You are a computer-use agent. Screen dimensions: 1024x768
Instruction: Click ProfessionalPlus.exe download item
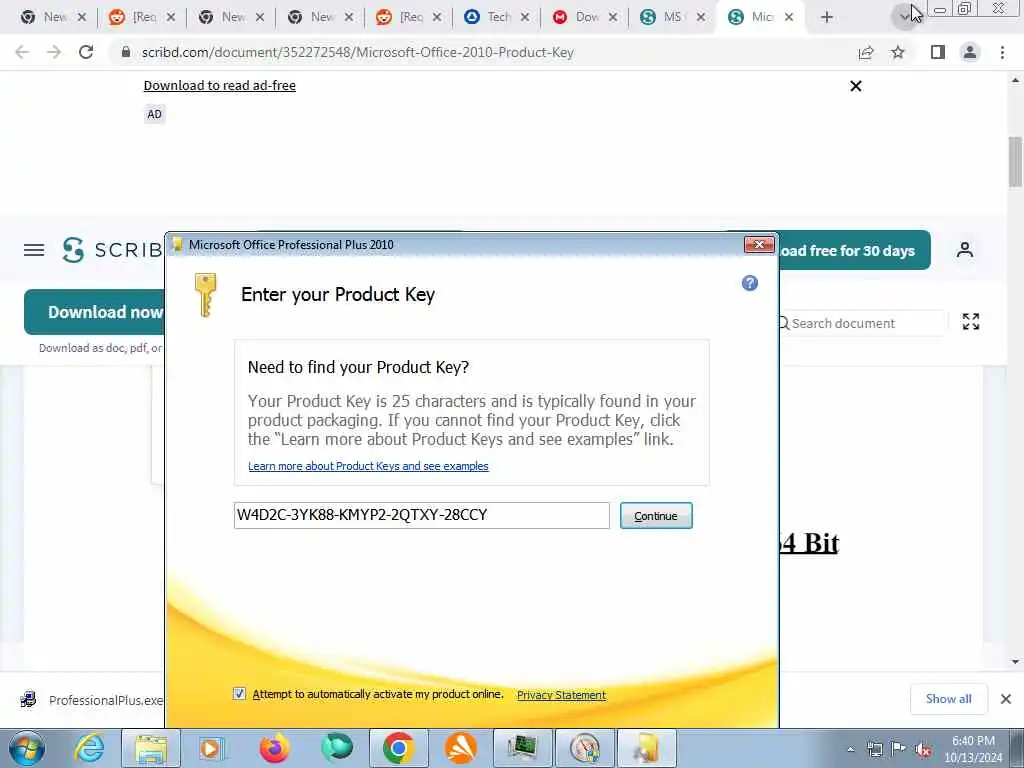point(93,700)
